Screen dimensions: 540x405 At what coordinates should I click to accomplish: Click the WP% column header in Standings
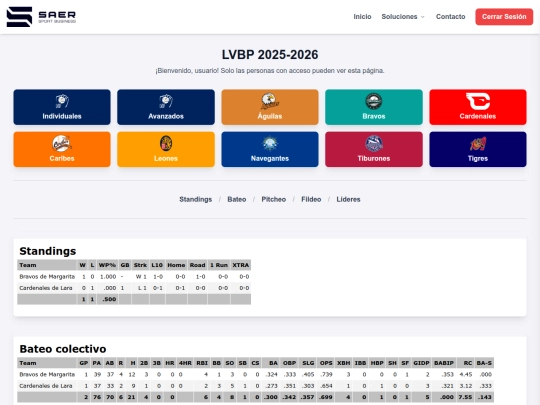coord(107,265)
